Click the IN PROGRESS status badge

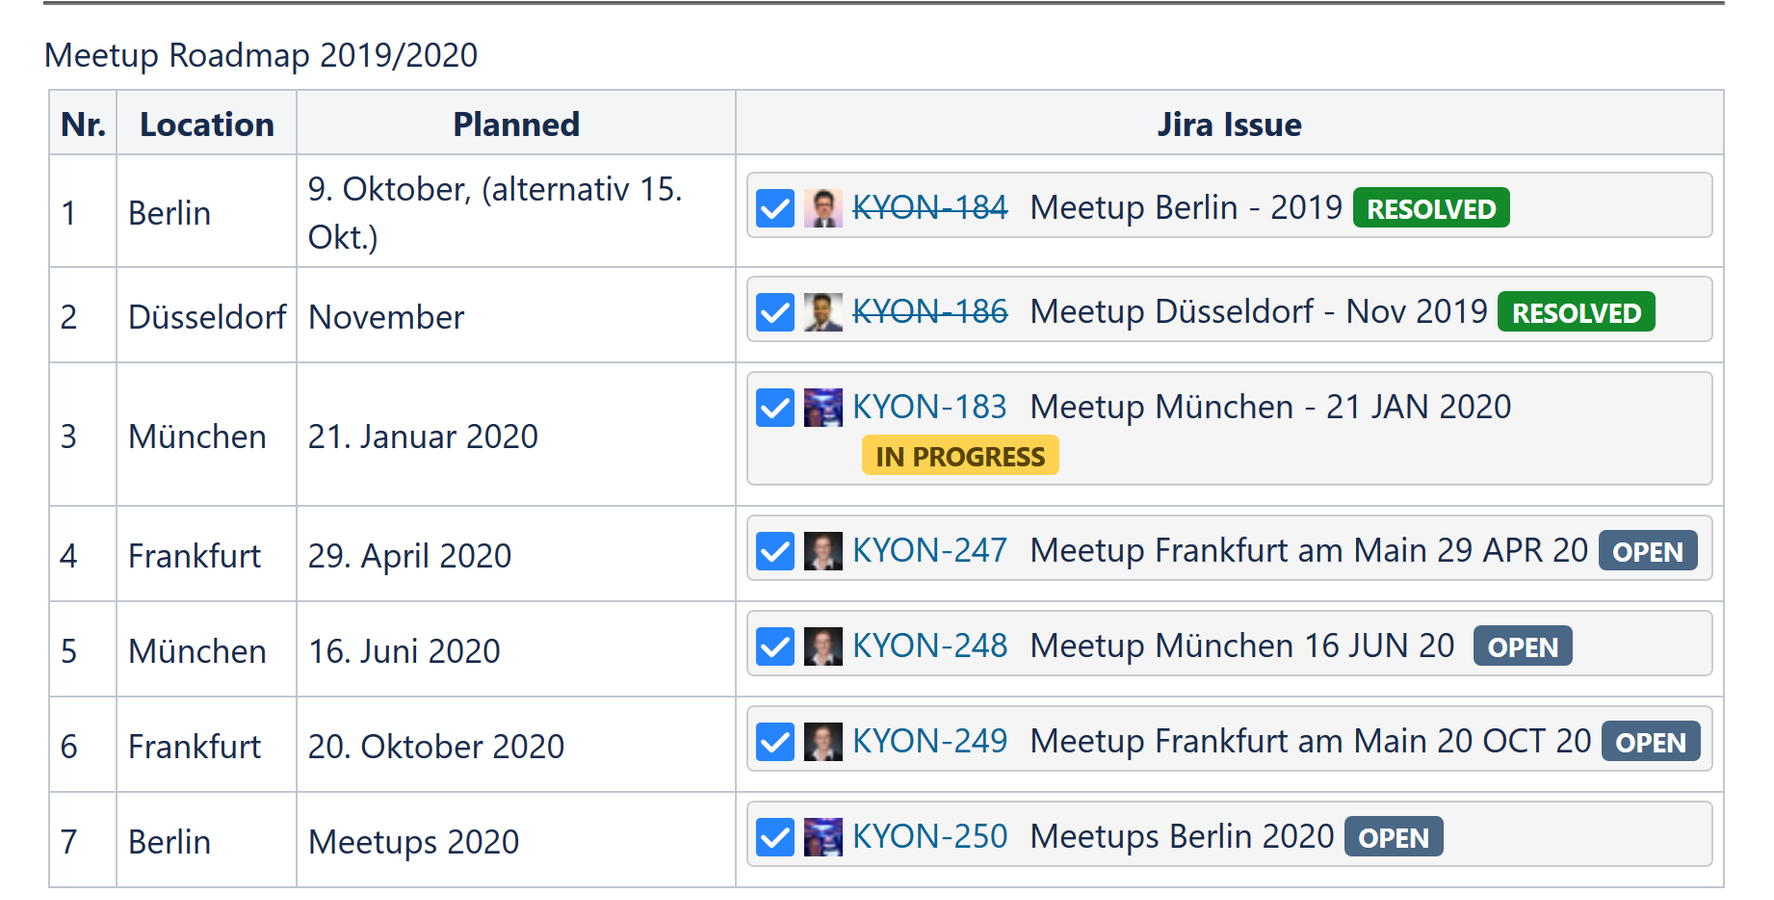[x=960, y=456]
